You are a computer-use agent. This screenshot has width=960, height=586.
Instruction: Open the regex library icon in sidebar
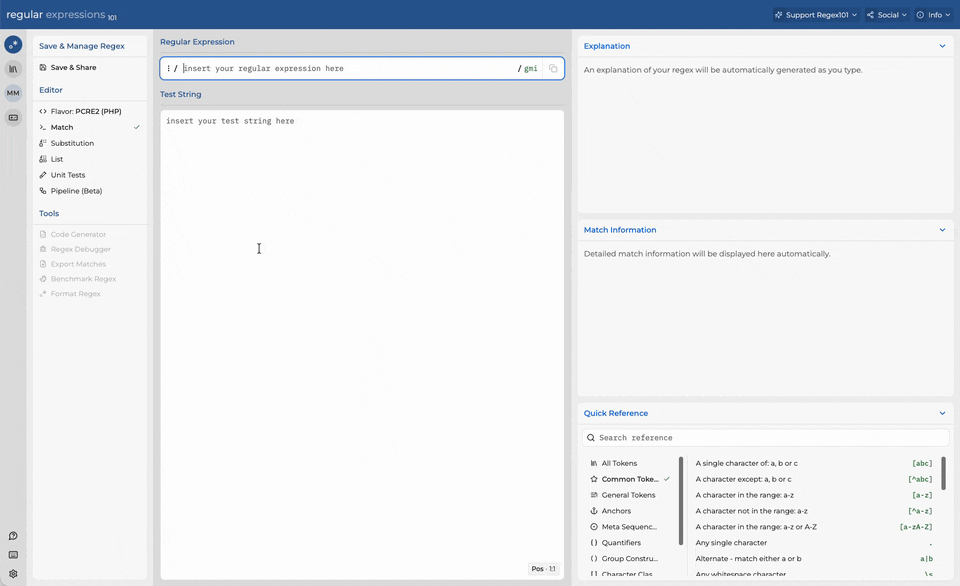(13, 69)
